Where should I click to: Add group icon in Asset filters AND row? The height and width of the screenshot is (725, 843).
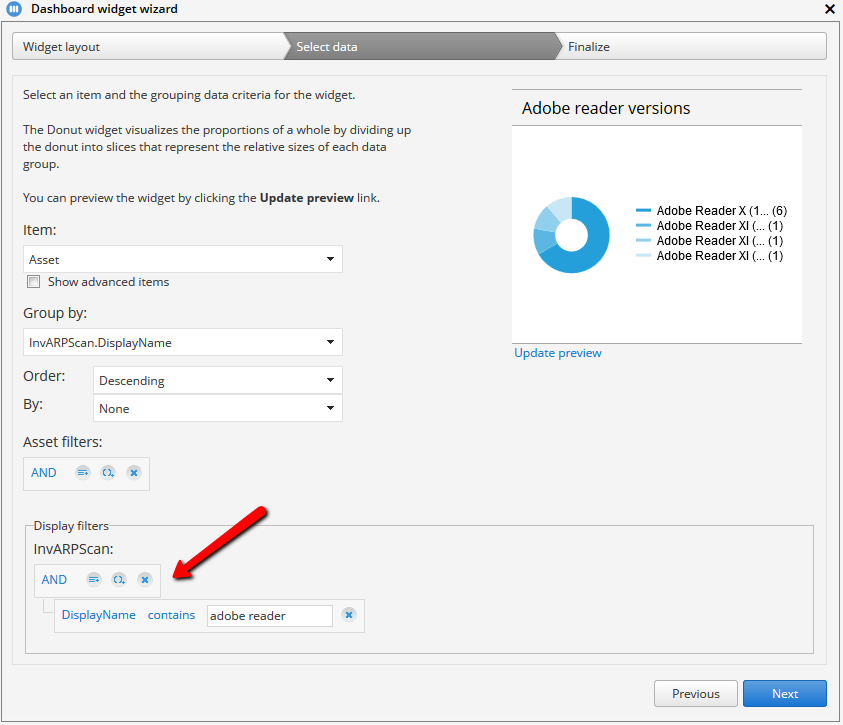pyautogui.click(x=108, y=473)
